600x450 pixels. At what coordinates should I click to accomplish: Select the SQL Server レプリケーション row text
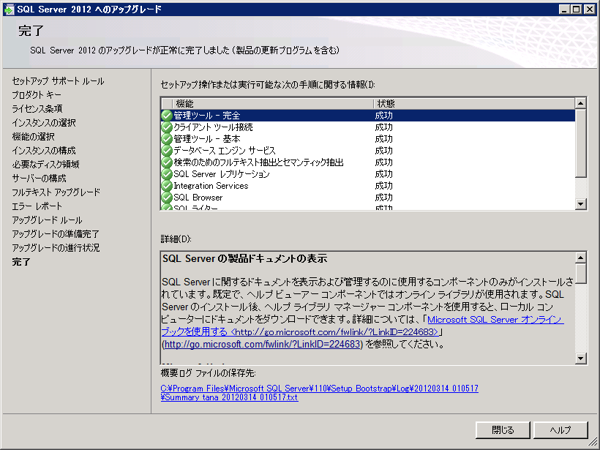coord(222,174)
